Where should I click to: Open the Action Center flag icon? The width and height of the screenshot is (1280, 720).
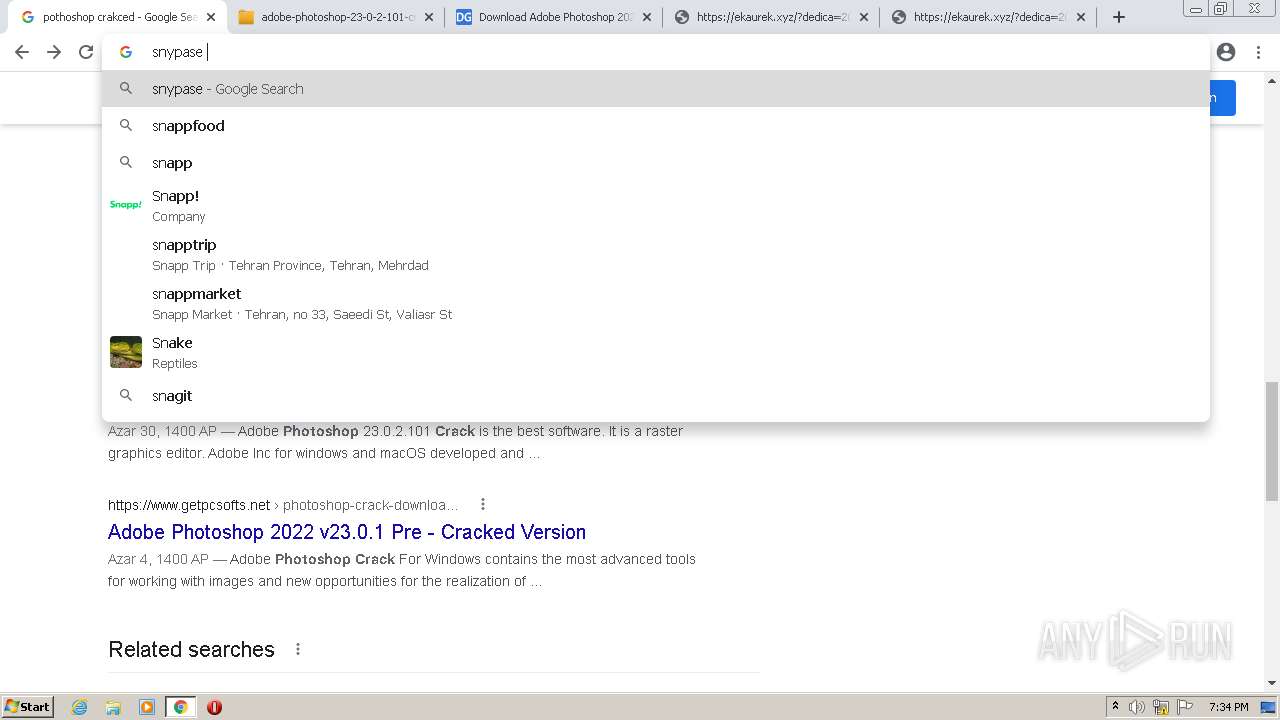tap(1184, 707)
